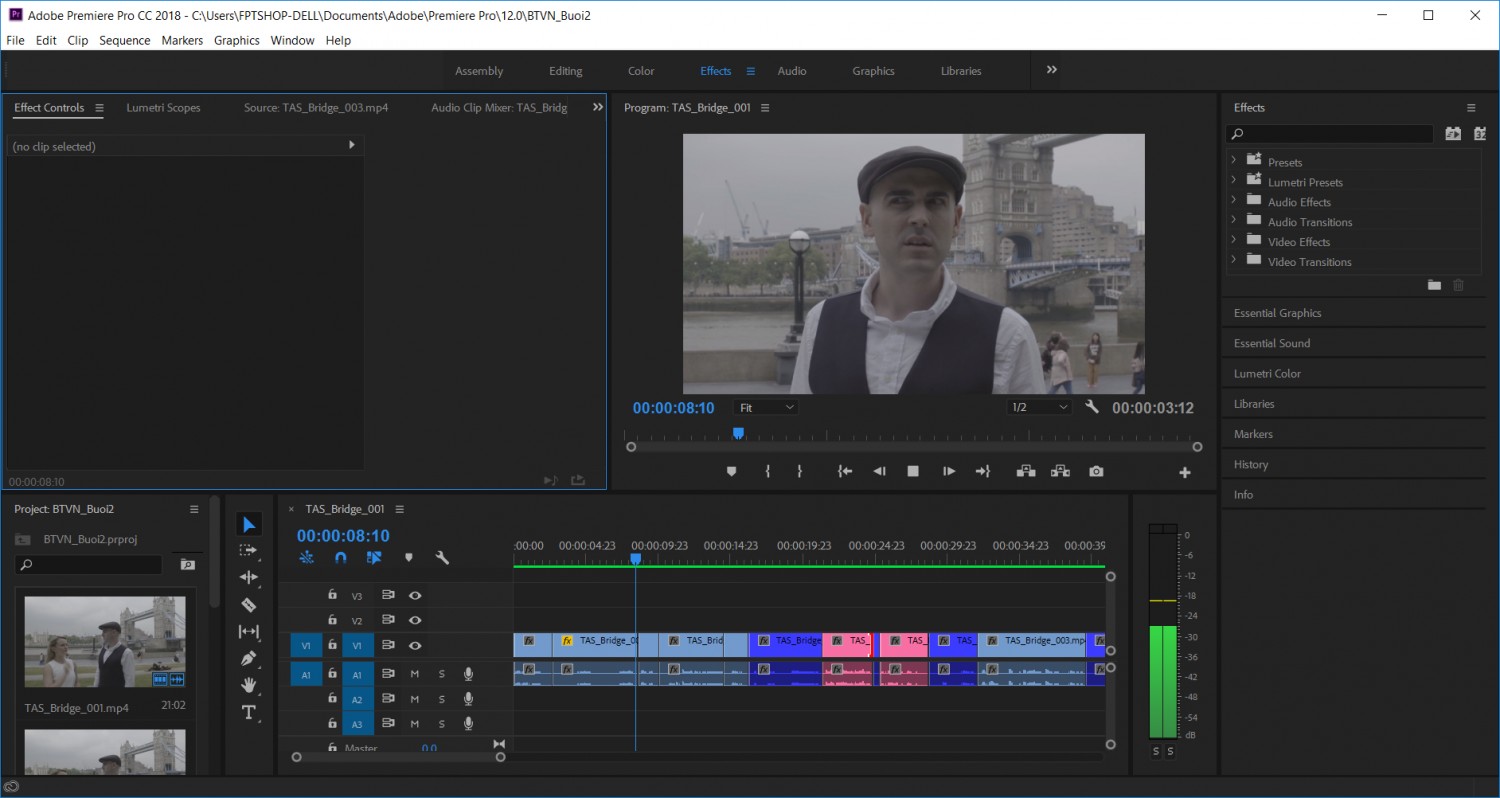Click the Mark In bracket button
Screen dimensions: 1500x798
(767, 471)
